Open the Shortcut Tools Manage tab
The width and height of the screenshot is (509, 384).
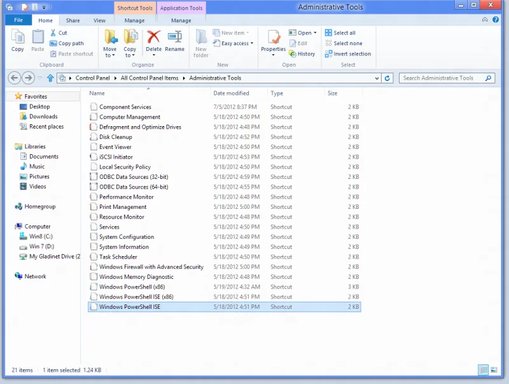[x=134, y=20]
